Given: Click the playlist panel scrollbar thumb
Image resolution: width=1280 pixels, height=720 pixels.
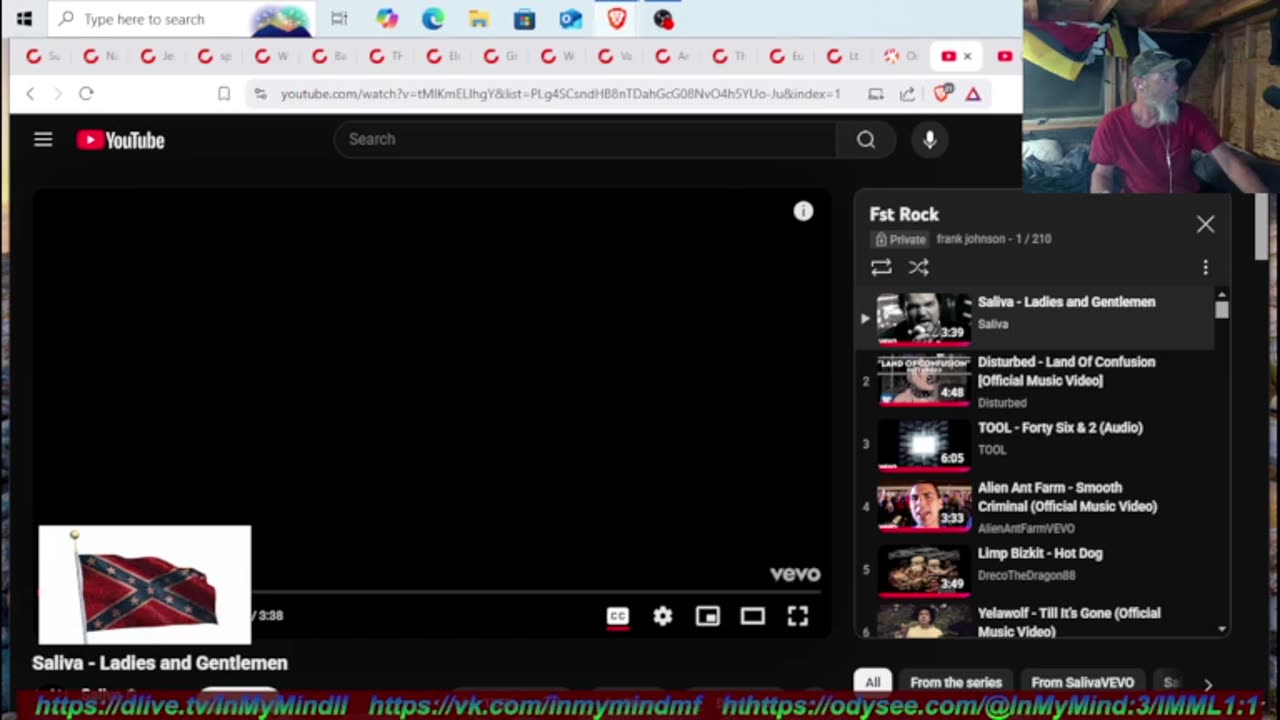Looking at the screenshot, I should pyautogui.click(x=1221, y=309).
